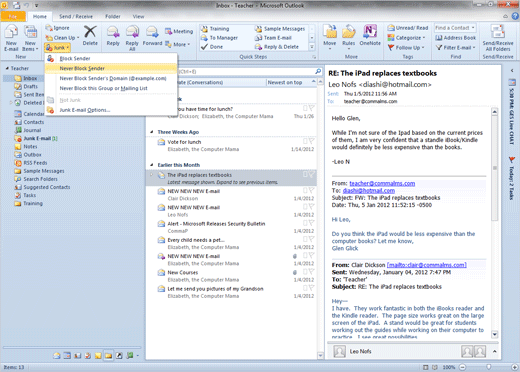
Task: Open Help with the question mark icon
Action: (515, 16)
